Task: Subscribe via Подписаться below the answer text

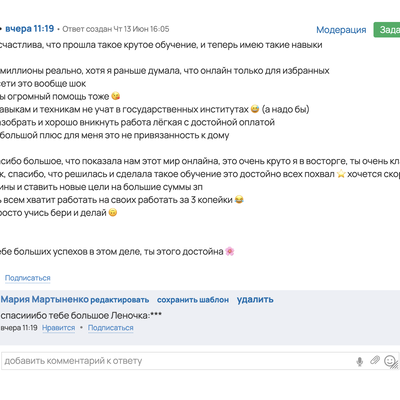Action: [28, 278]
